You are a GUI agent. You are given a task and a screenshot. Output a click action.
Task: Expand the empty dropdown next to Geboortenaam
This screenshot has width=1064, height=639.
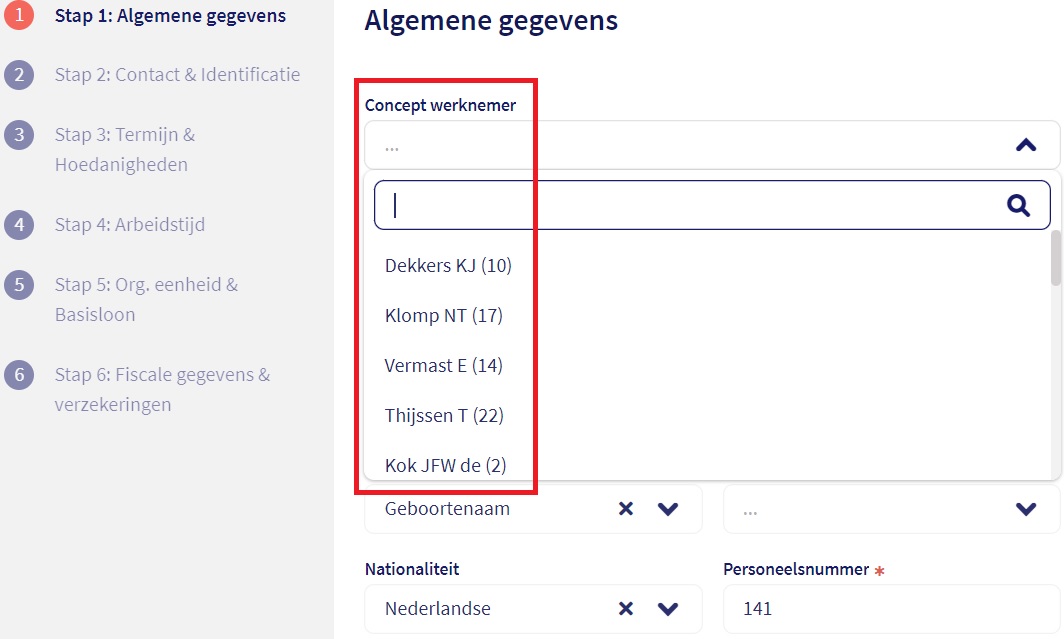1025,509
